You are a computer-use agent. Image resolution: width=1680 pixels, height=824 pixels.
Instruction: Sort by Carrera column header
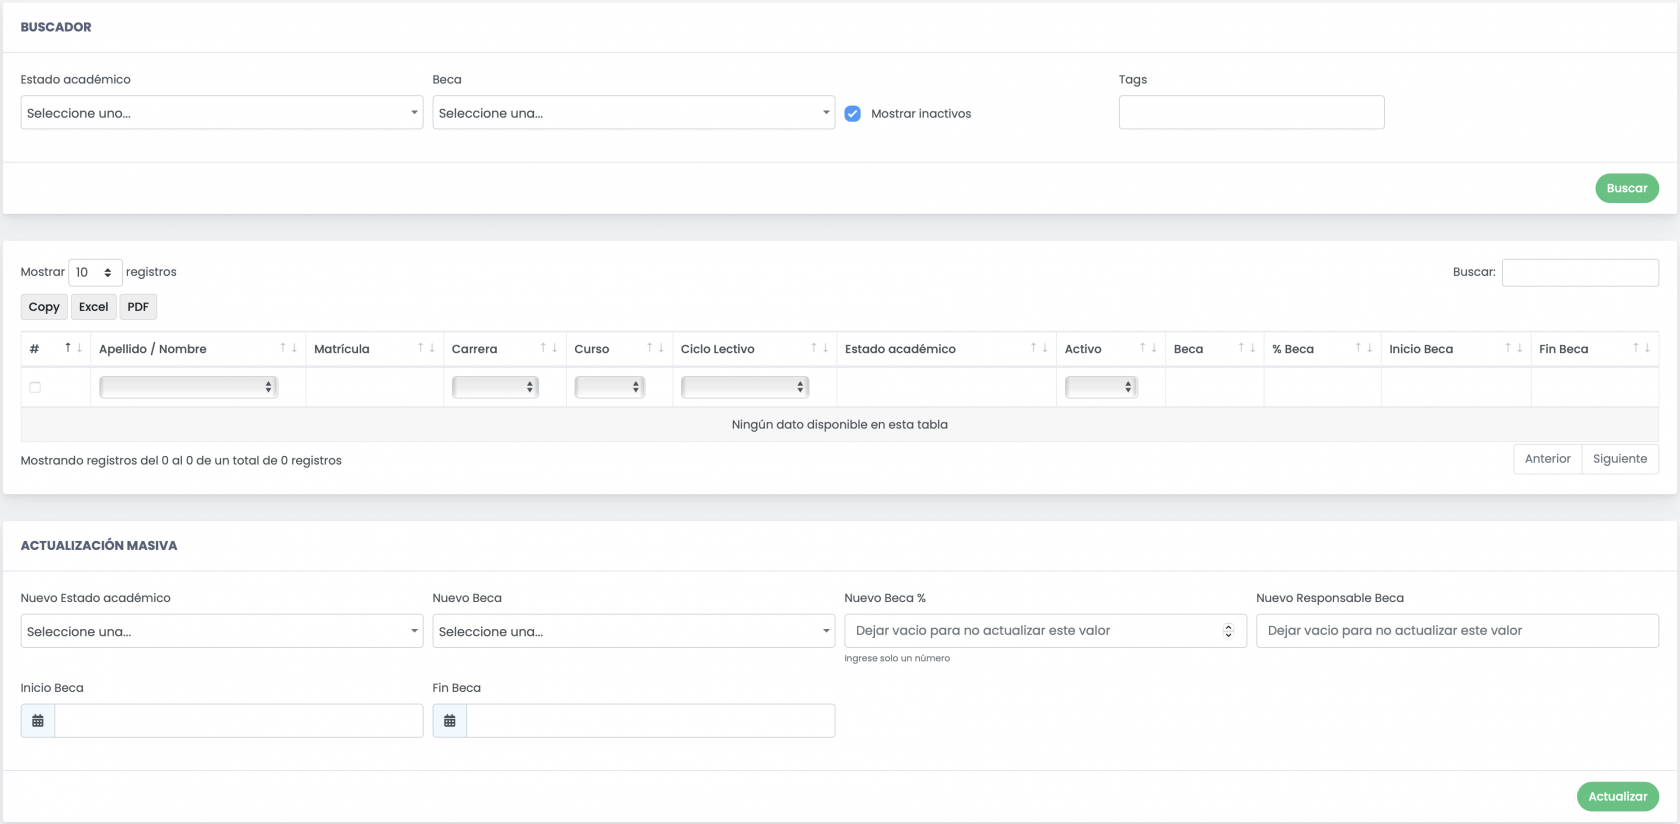coord(505,349)
